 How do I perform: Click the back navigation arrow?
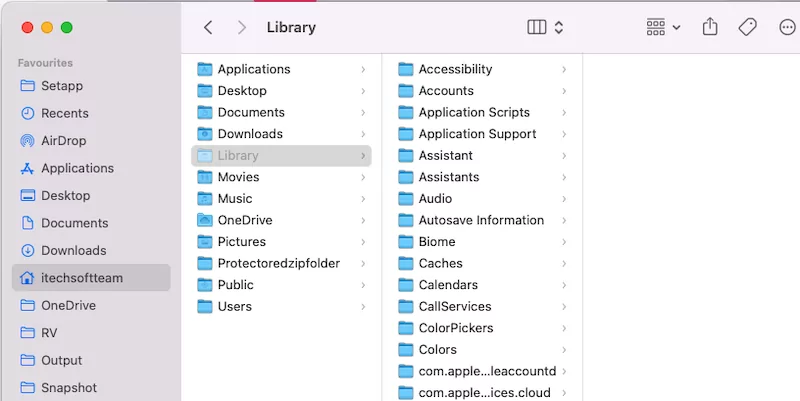(208, 27)
